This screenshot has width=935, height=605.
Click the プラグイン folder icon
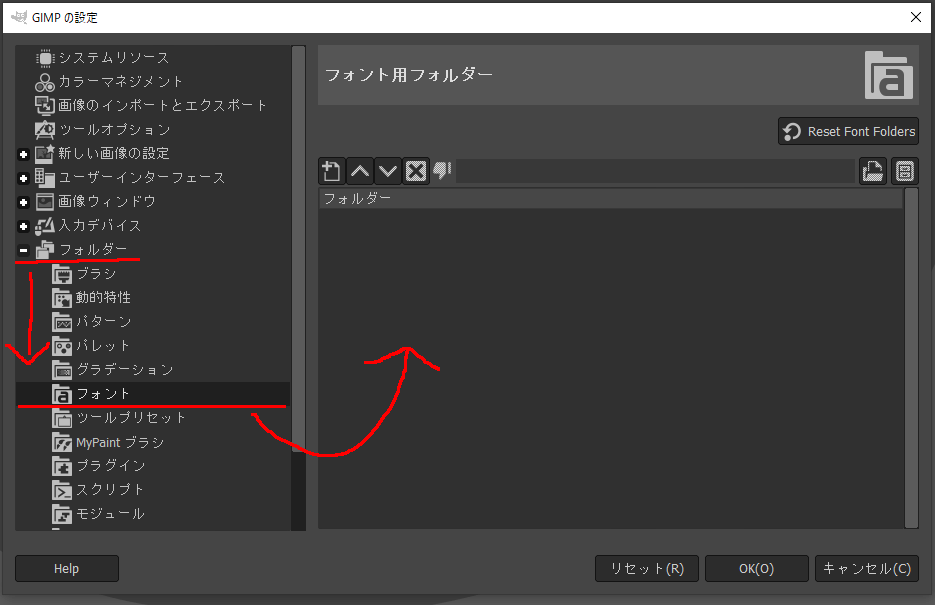coord(62,466)
